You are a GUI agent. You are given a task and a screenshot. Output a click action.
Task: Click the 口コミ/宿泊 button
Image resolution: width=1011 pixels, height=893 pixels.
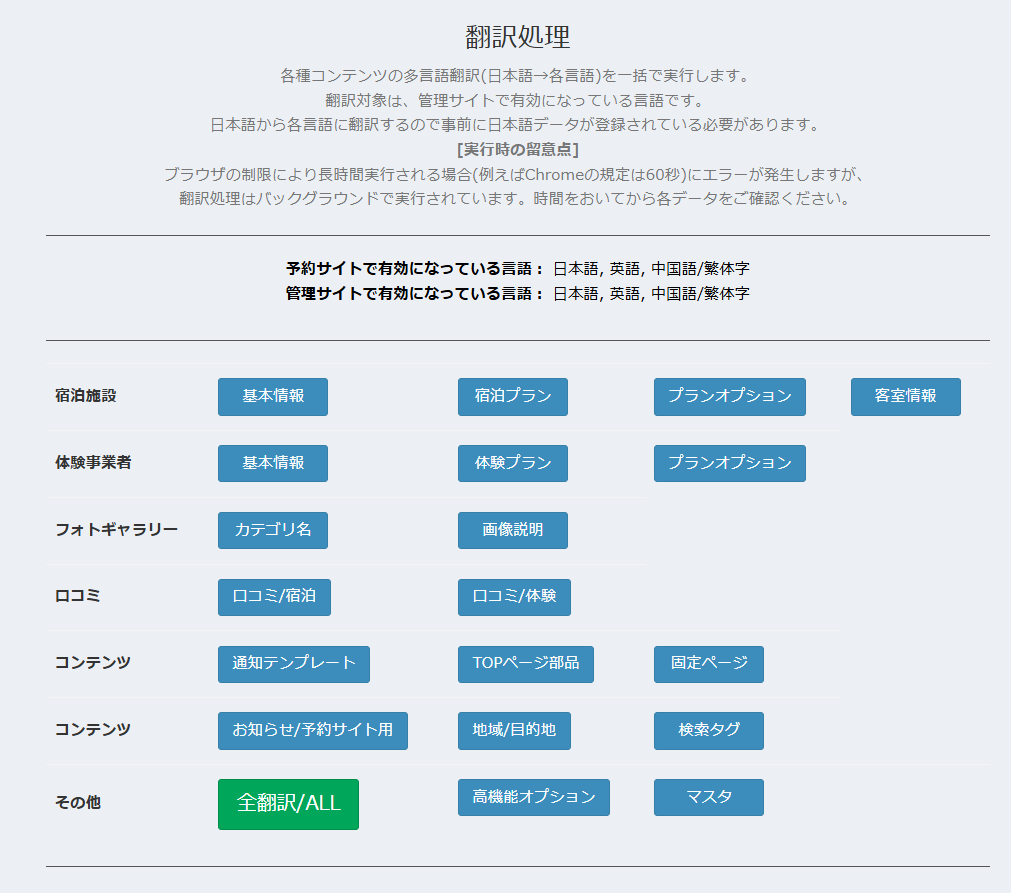tap(273, 597)
